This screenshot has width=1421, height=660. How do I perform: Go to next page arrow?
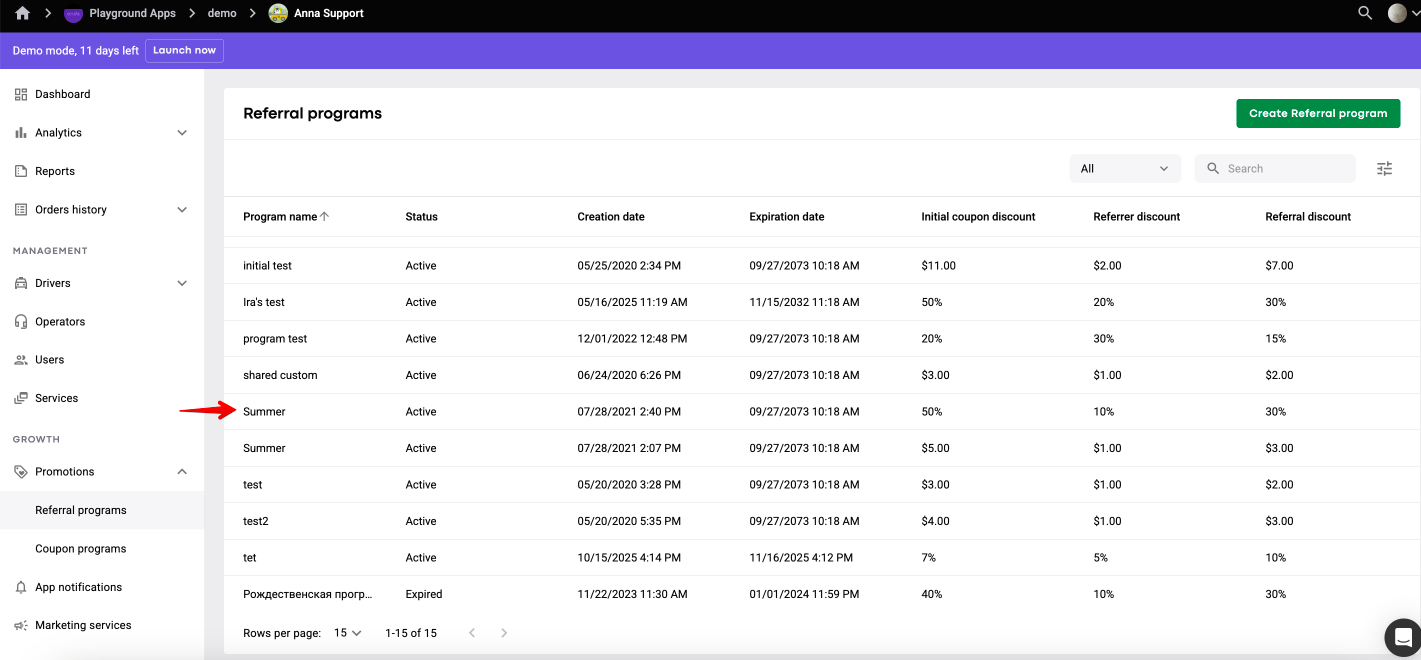point(504,633)
